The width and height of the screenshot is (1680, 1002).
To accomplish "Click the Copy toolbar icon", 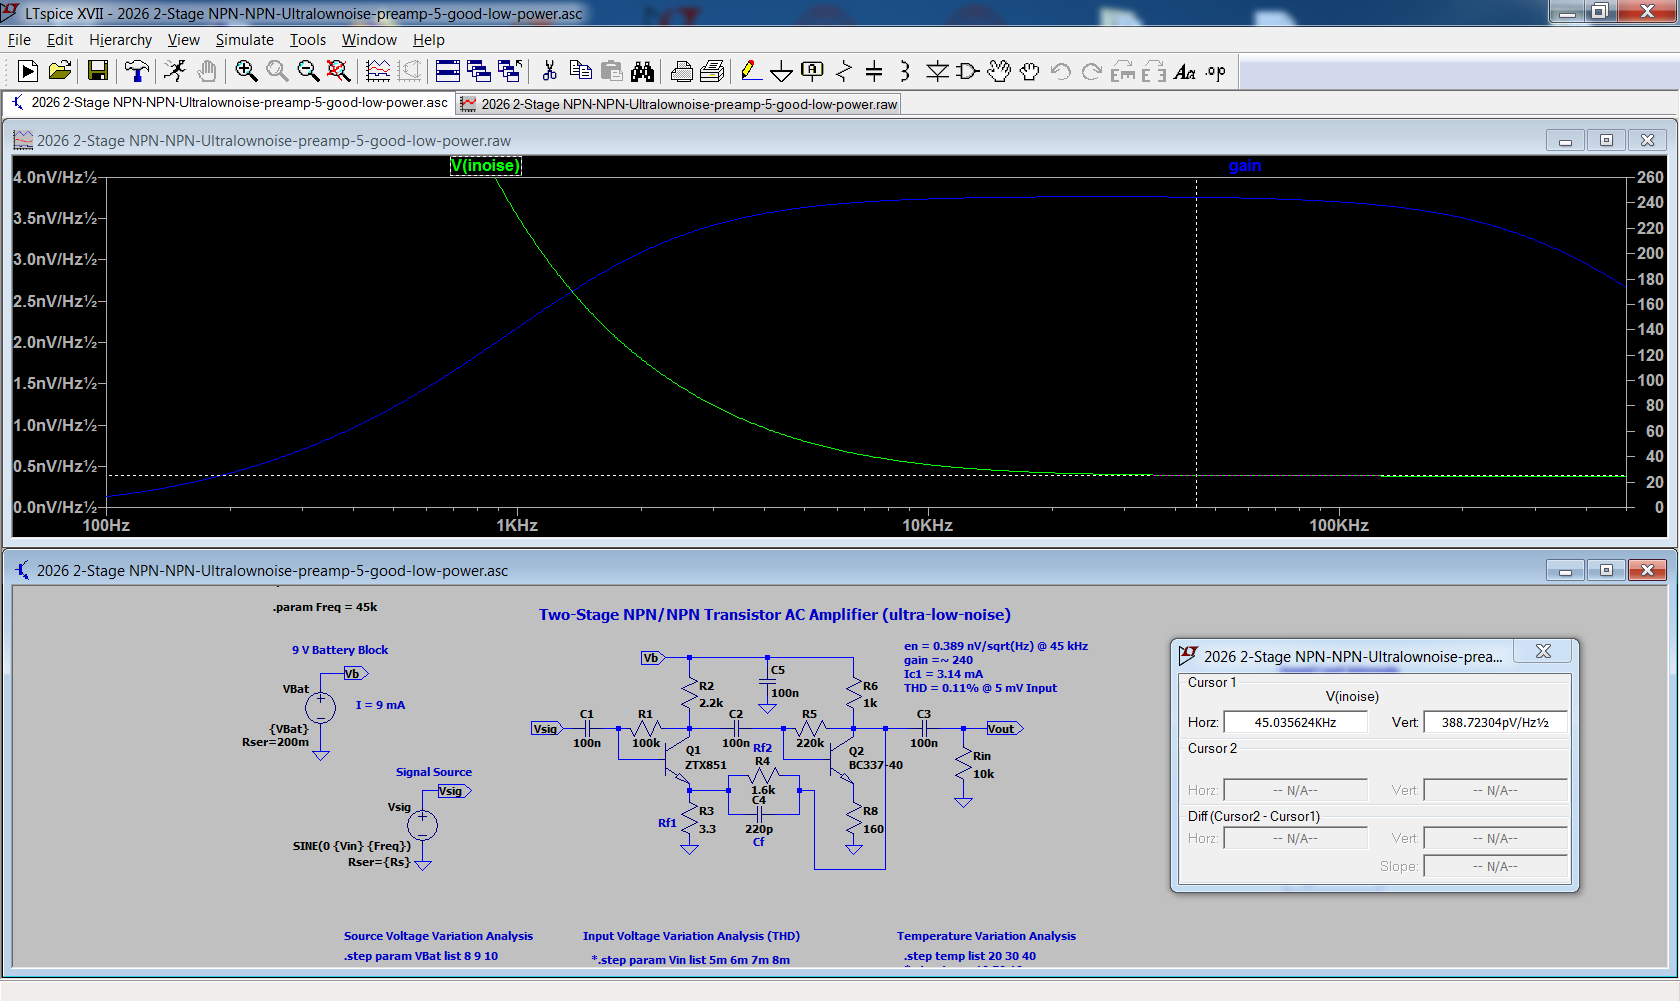I will coord(580,71).
